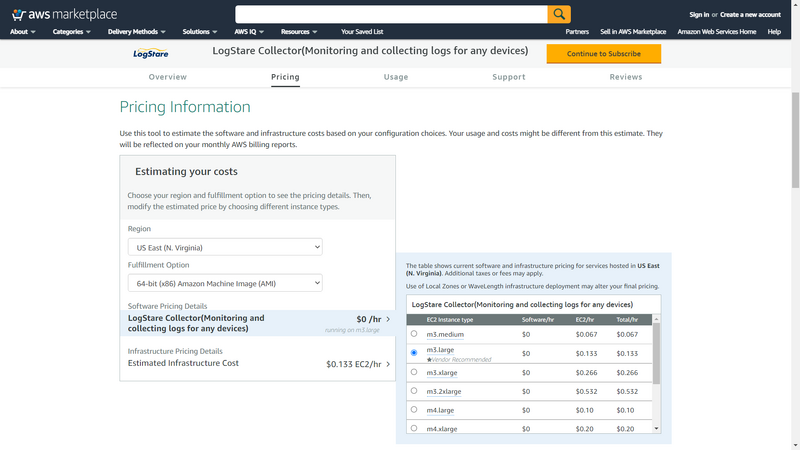The width and height of the screenshot is (800, 450).
Task: Click the Sign in link
Action: (699, 15)
